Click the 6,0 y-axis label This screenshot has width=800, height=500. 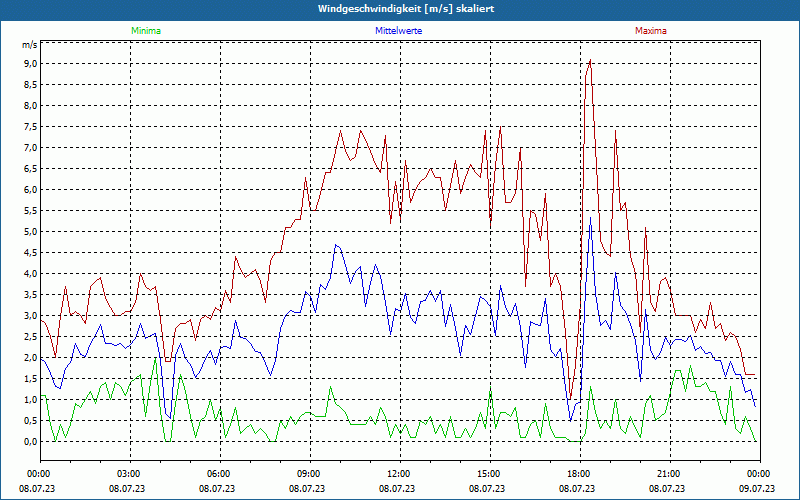[x=31, y=190]
